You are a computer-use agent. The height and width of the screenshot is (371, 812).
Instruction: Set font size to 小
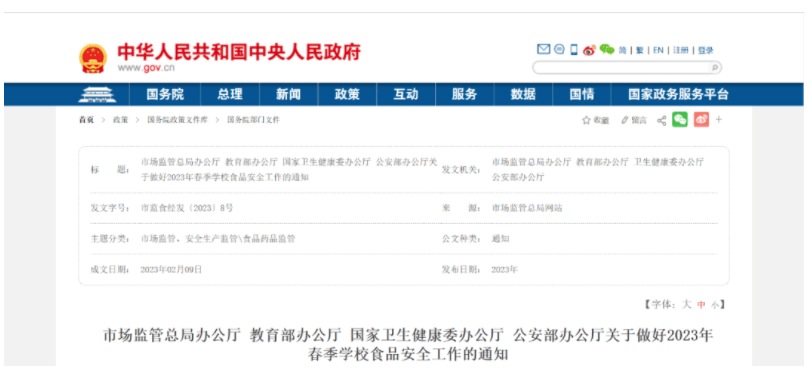pos(715,305)
